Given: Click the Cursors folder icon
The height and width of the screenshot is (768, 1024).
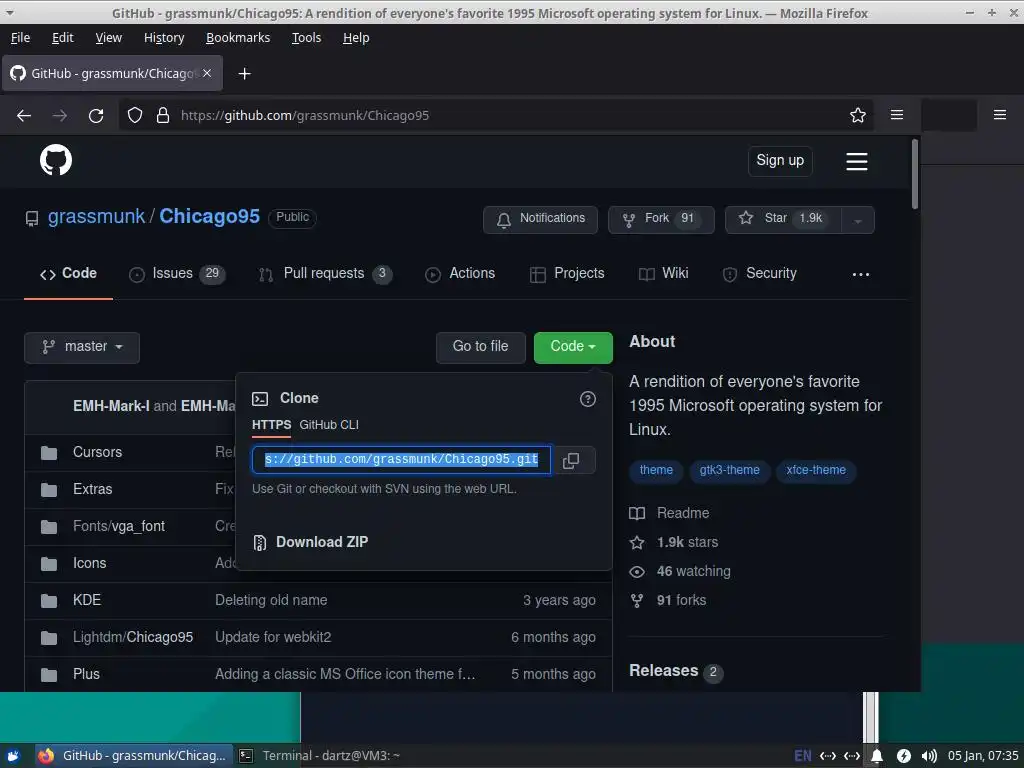Looking at the screenshot, I should [x=49, y=453].
